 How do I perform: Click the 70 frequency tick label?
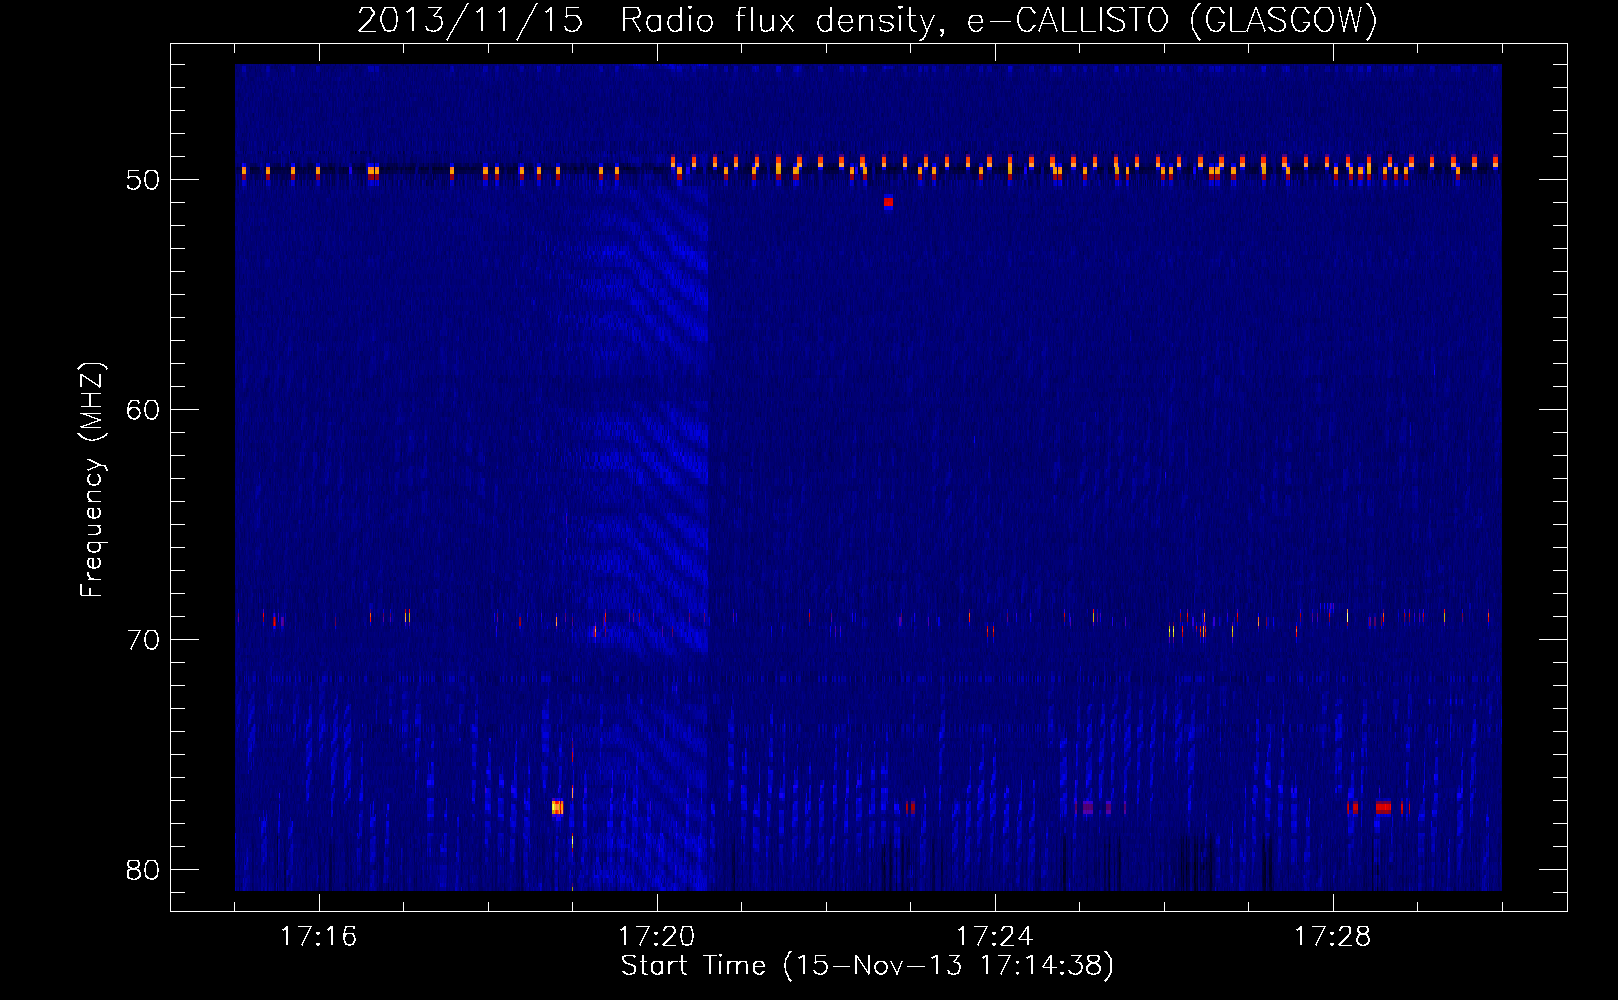pos(143,640)
